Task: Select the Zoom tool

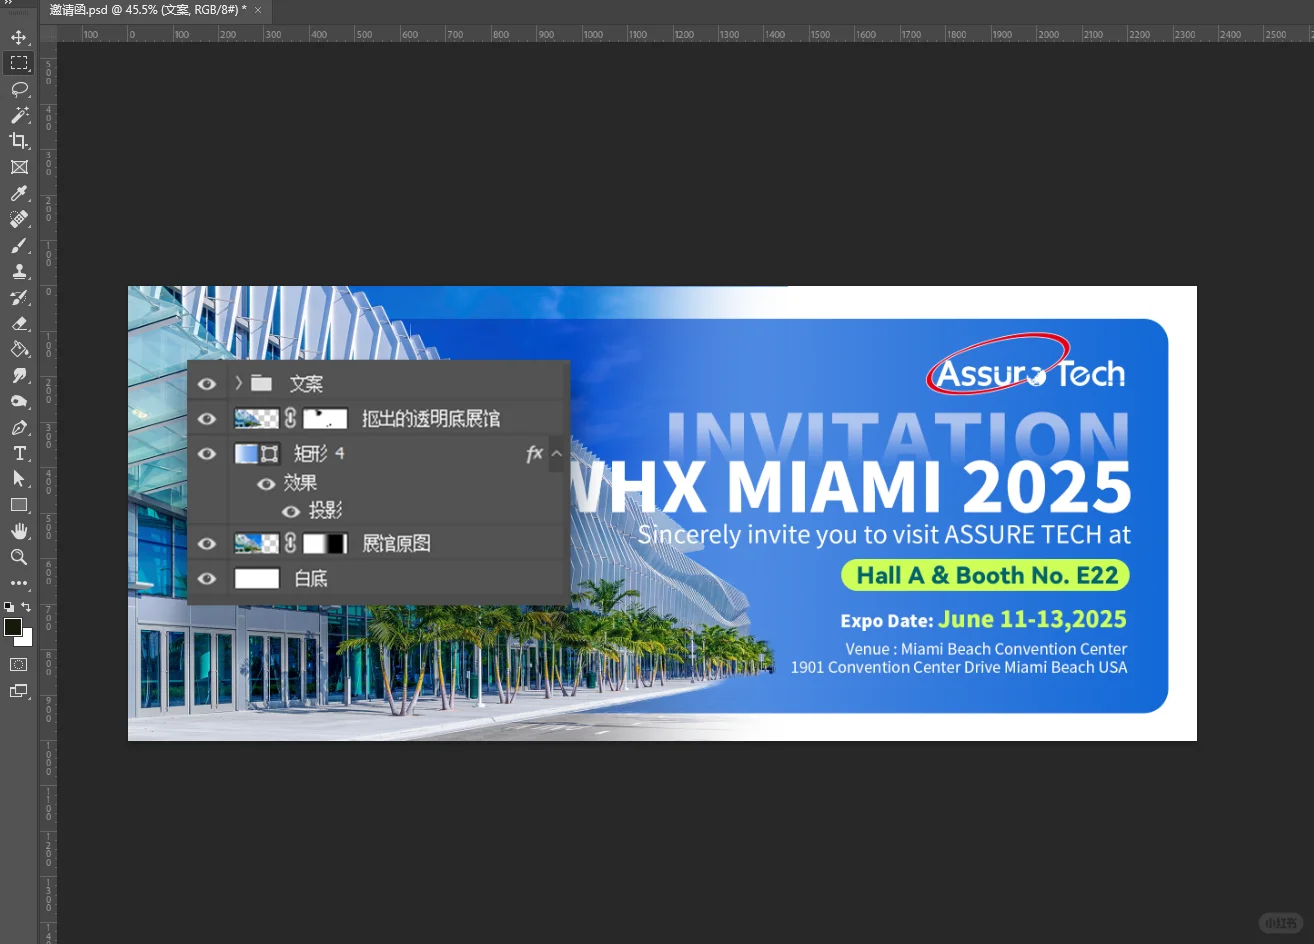Action: click(x=19, y=557)
